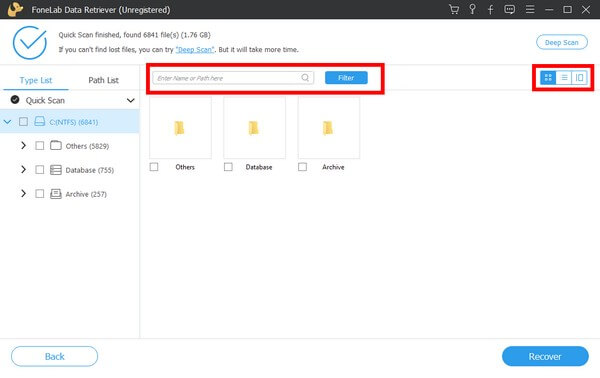This screenshot has width=600, height=378.
Task: Open the Facebook share icon
Action: pos(491,10)
